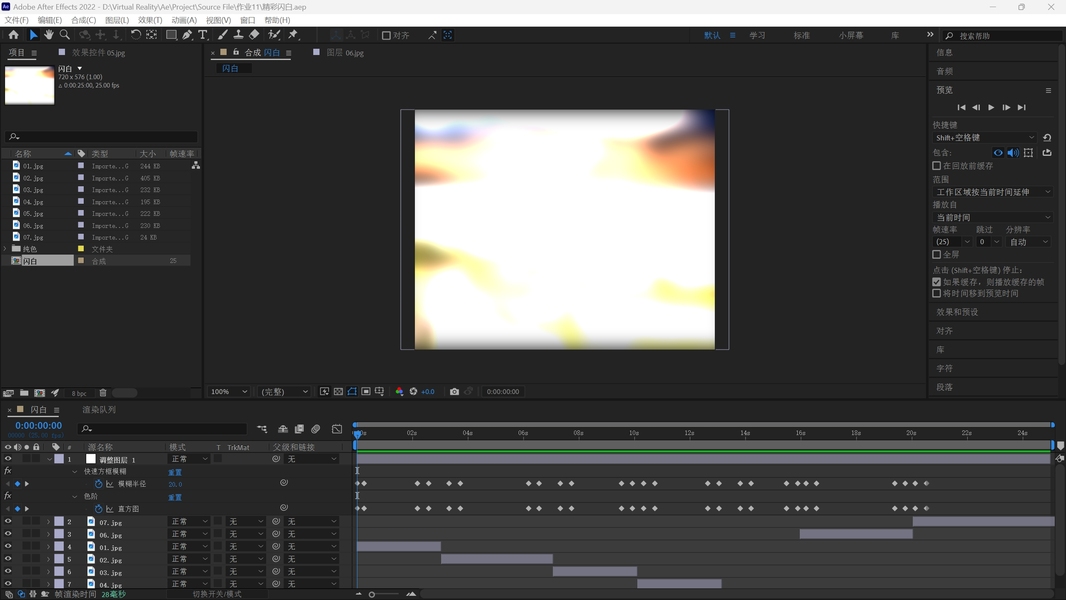Click label color swatch of 调整图层 1
Image resolution: width=1066 pixels, height=600 pixels.
(59, 459)
